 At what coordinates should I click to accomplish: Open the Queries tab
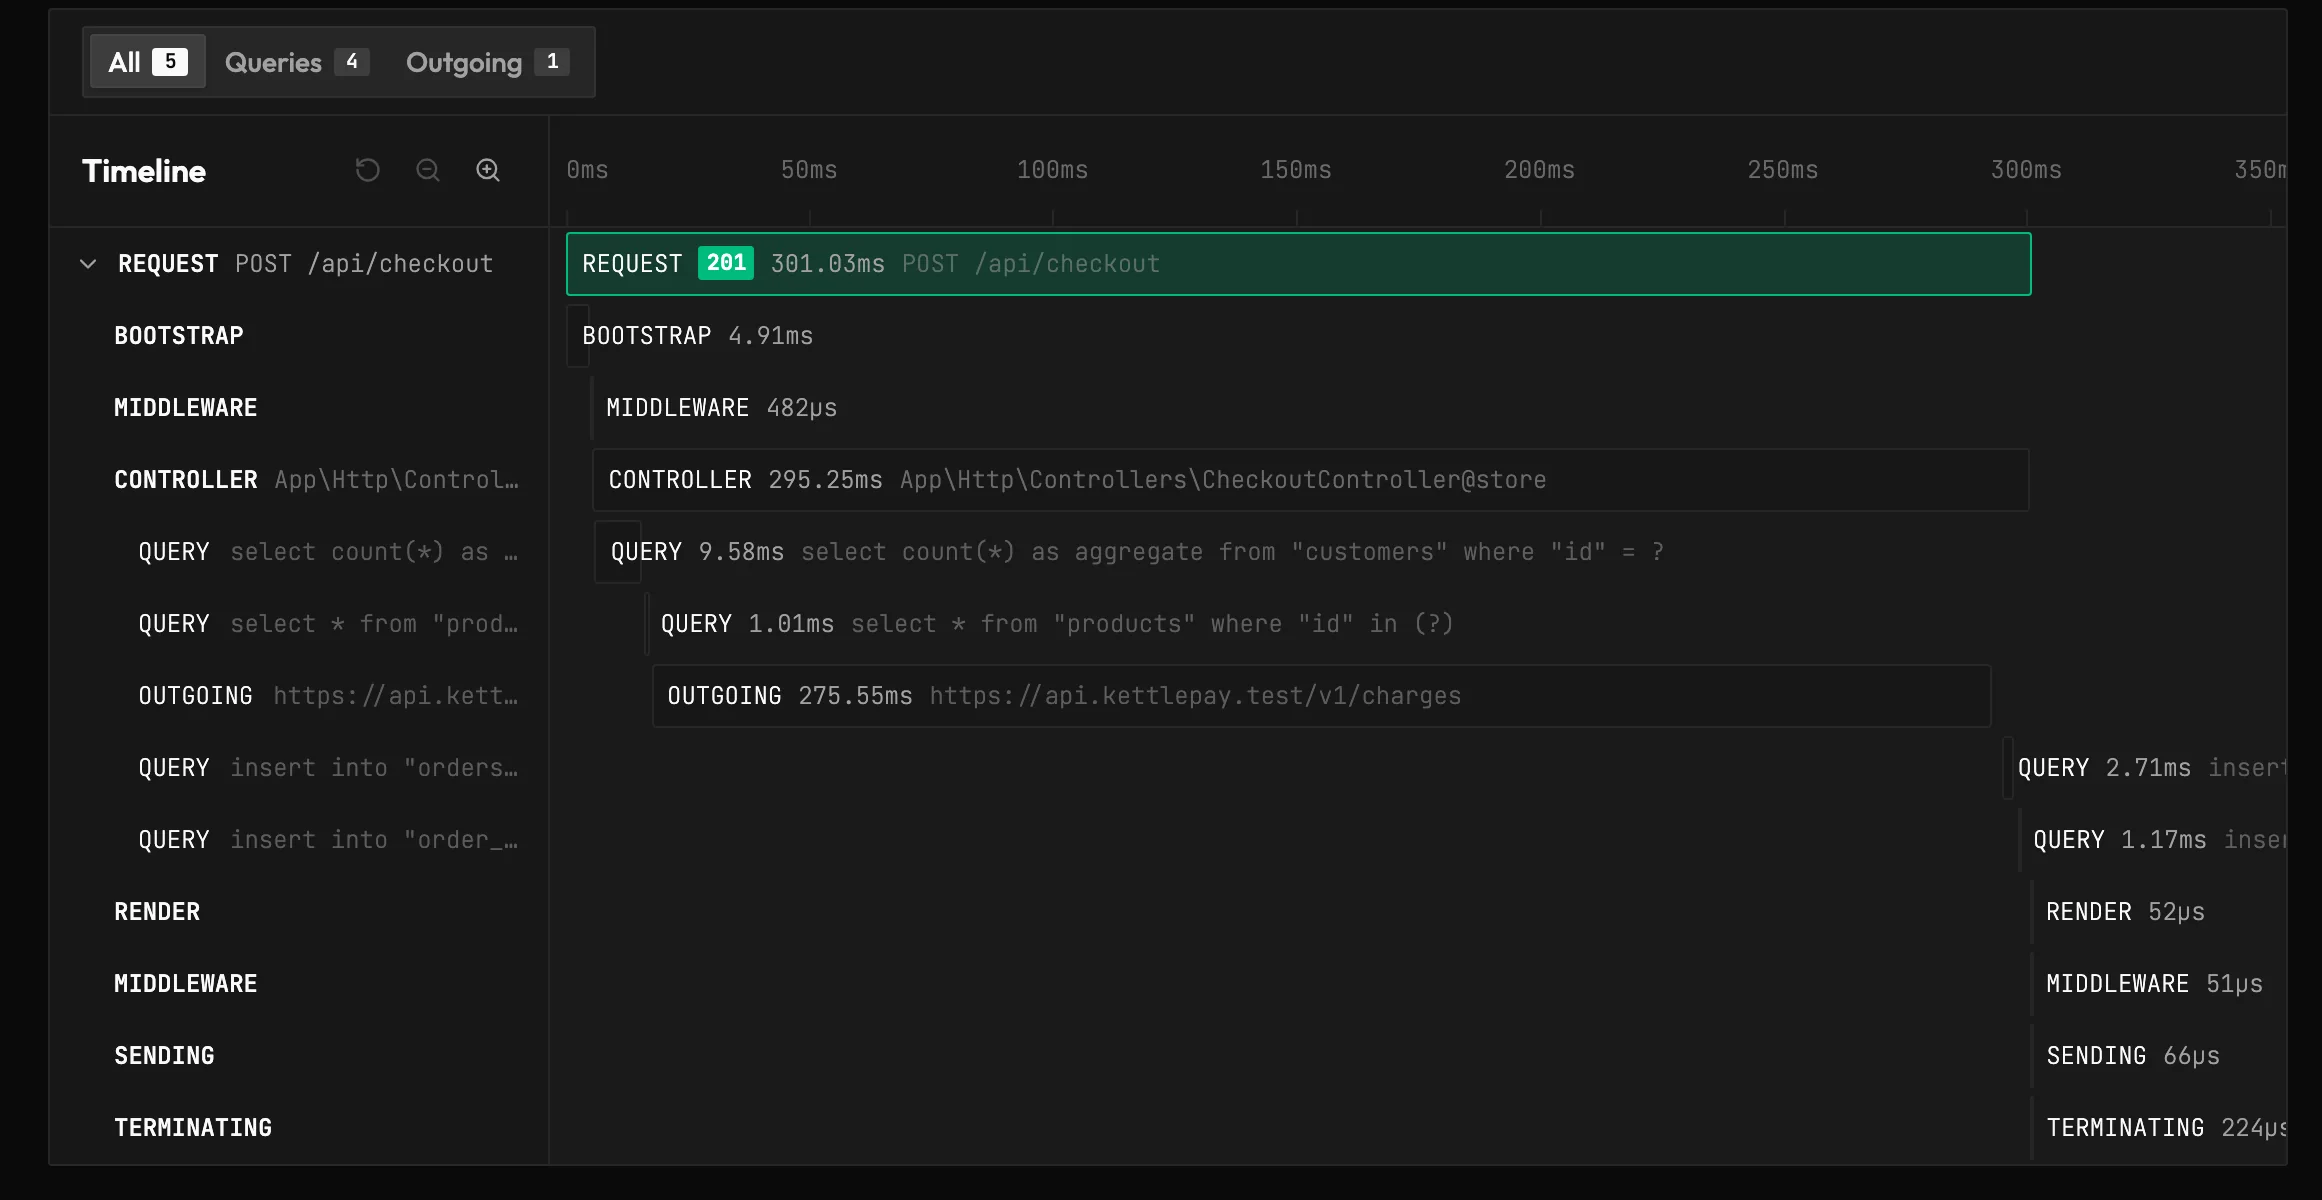click(x=297, y=62)
